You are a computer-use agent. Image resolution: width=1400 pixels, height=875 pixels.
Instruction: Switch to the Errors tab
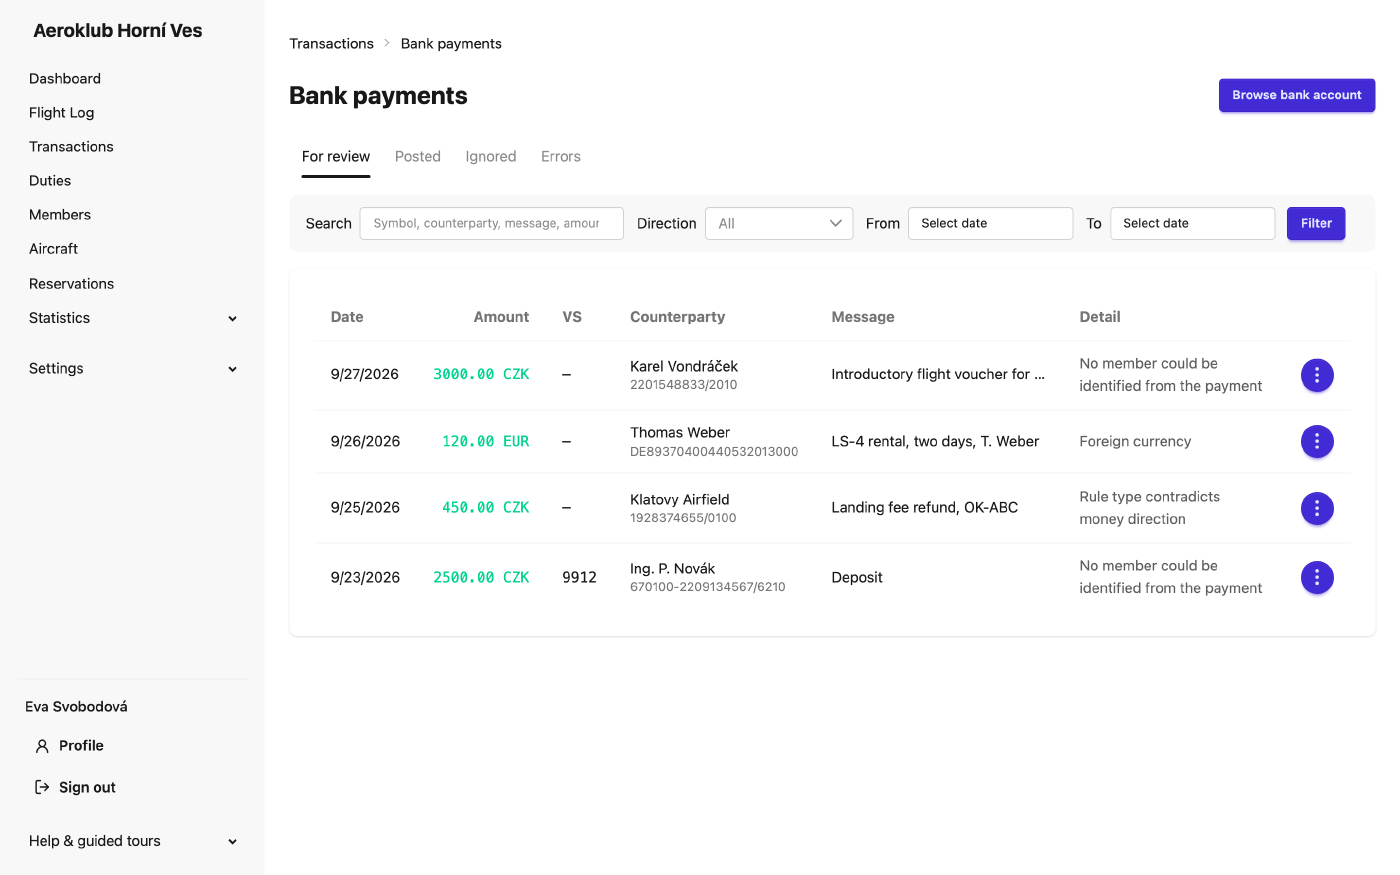pos(561,157)
